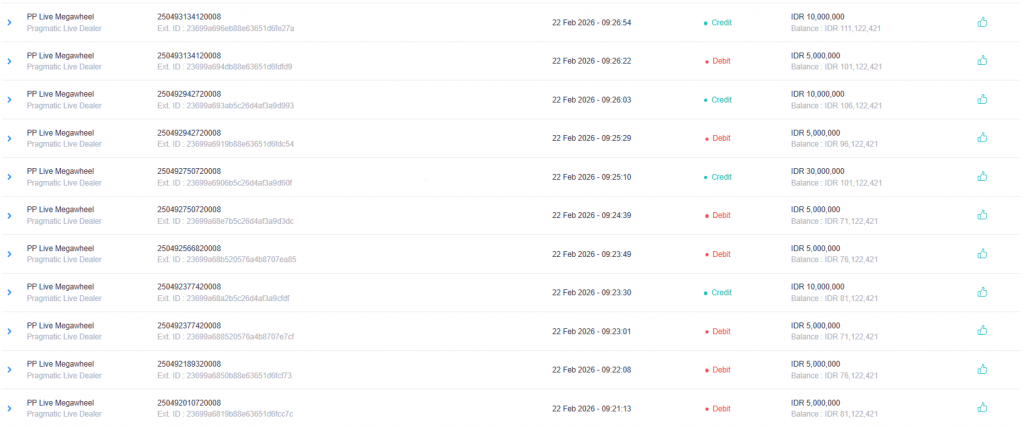This screenshot has height=427, width=1024.
Task: Click Debit status at 09:25:29
Action: [x=720, y=138]
